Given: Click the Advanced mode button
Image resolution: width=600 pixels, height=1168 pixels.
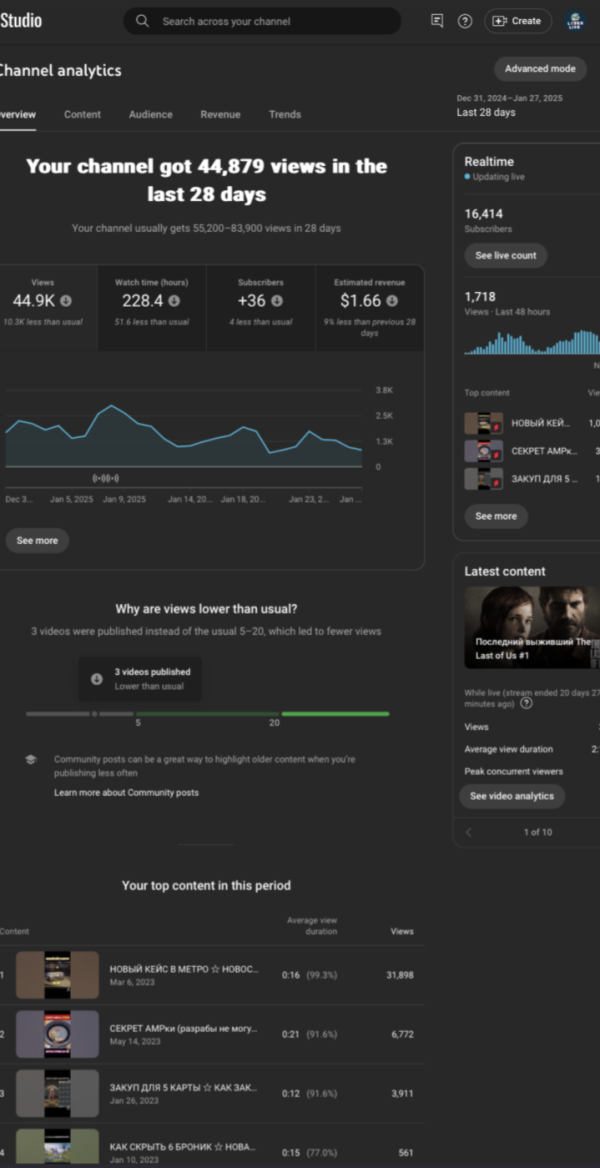Looking at the screenshot, I should click(x=540, y=69).
